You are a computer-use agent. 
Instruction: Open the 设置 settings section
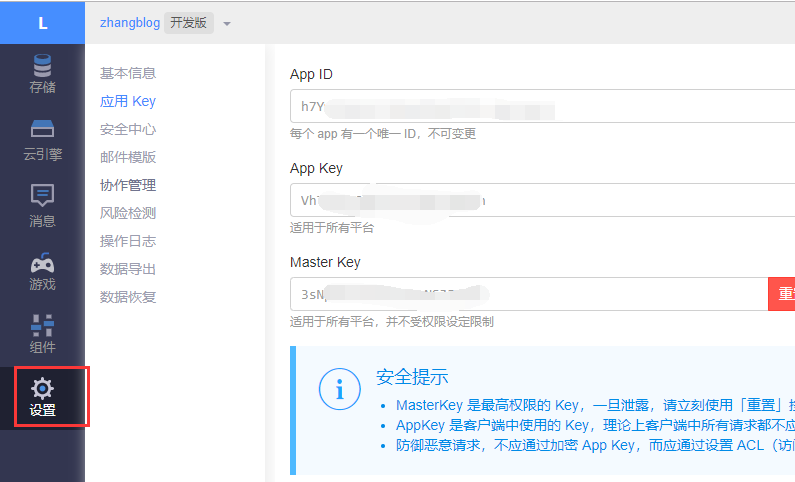click(x=43, y=397)
